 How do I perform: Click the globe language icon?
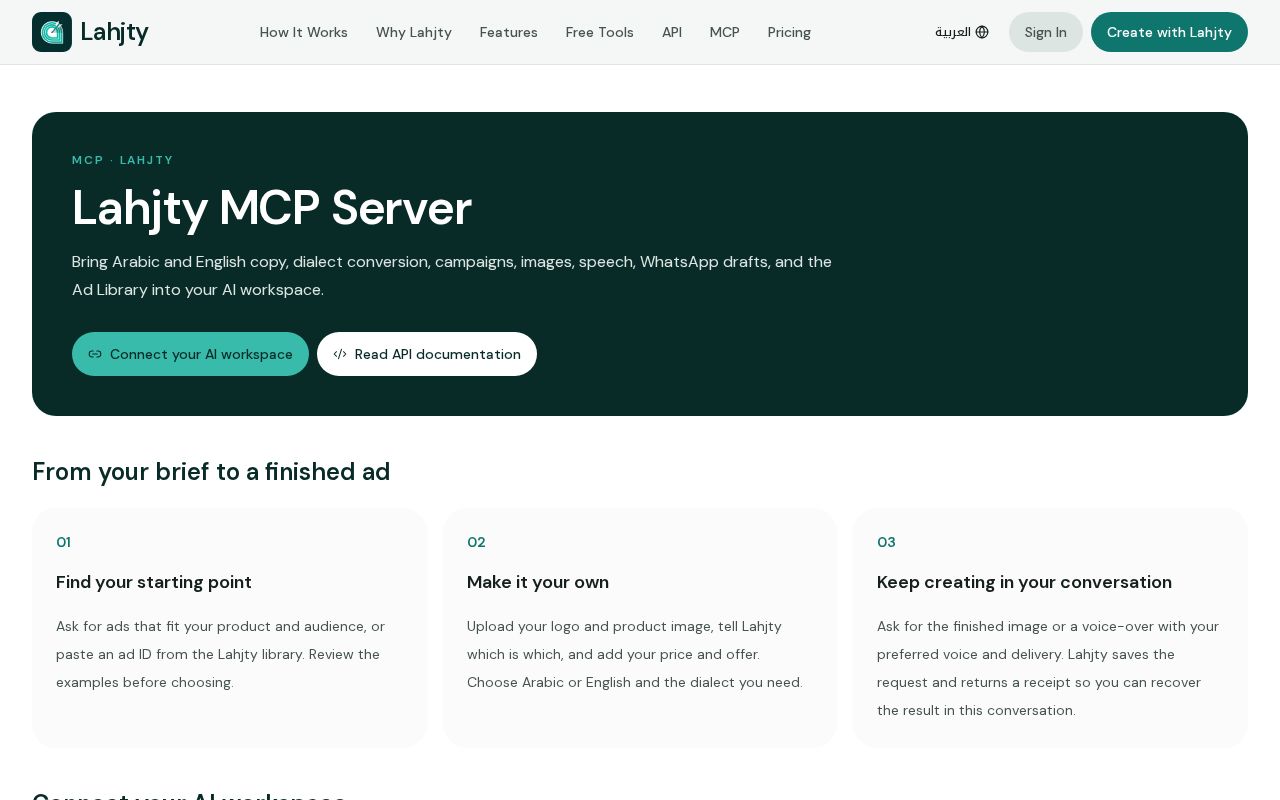coord(982,32)
